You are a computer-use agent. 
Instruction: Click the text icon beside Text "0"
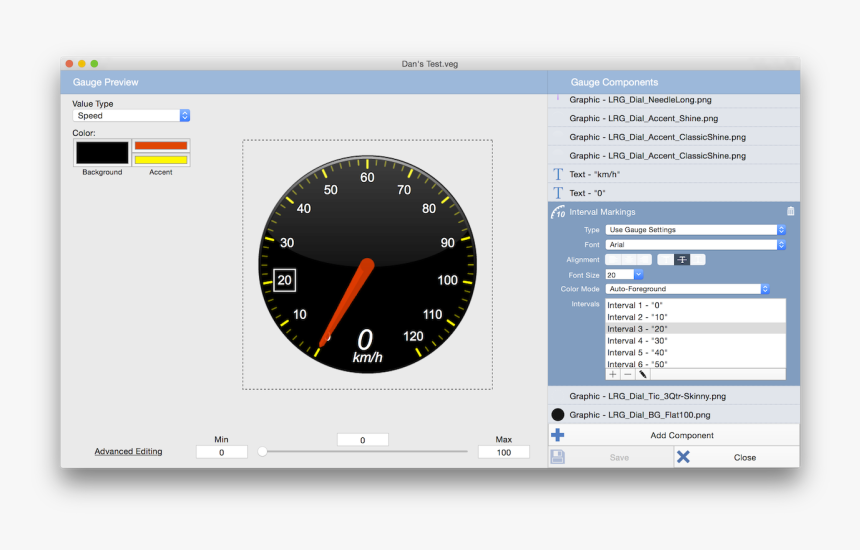(x=558, y=192)
